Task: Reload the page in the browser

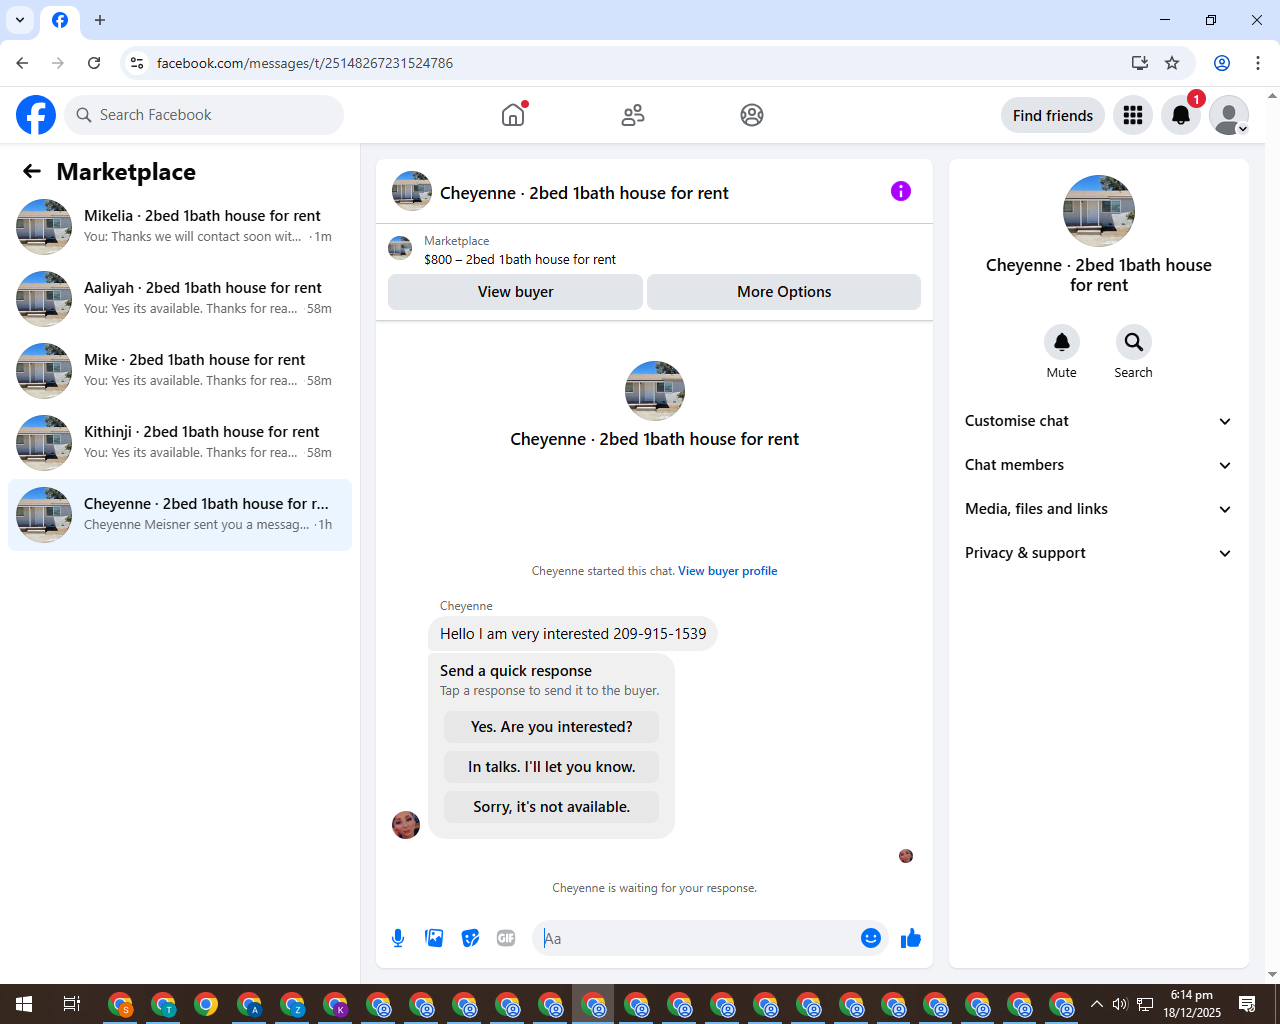Action: pyautogui.click(x=94, y=63)
